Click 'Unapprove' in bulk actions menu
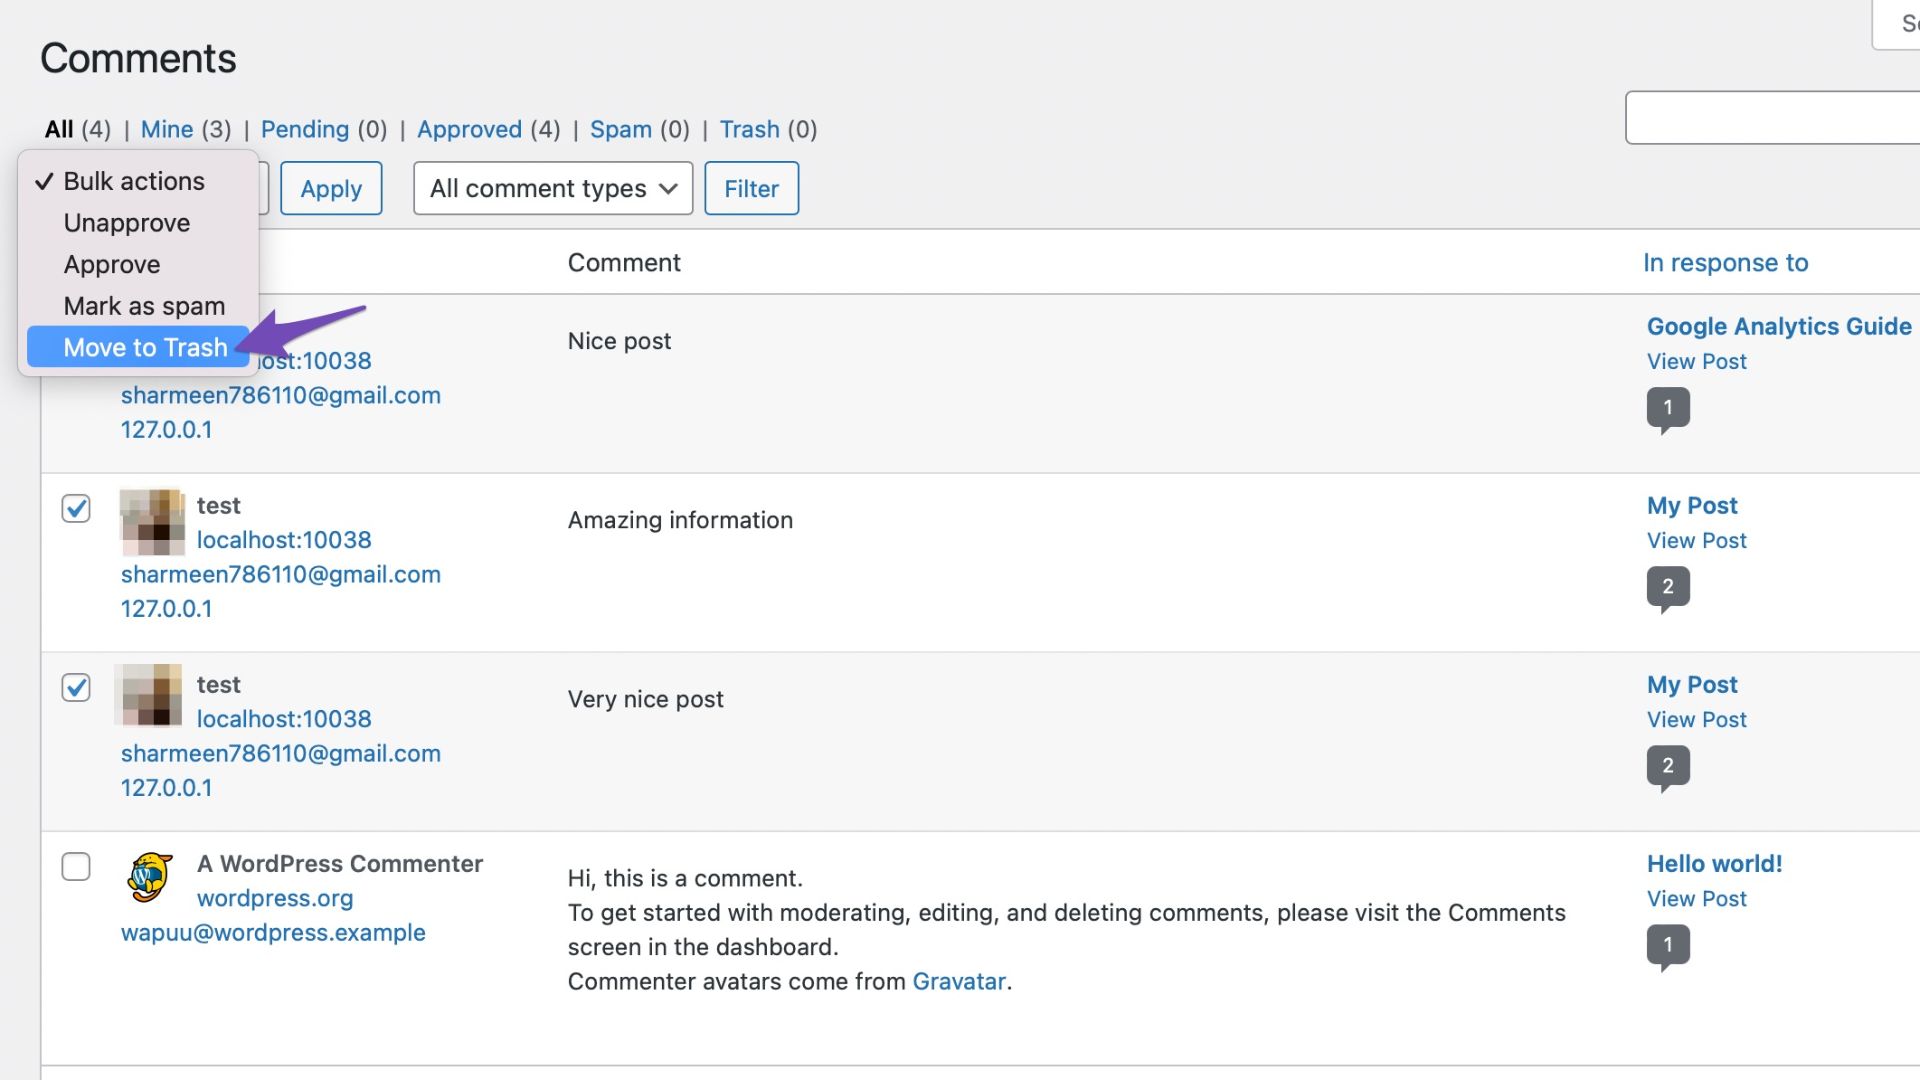The image size is (1920, 1080). (x=127, y=223)
